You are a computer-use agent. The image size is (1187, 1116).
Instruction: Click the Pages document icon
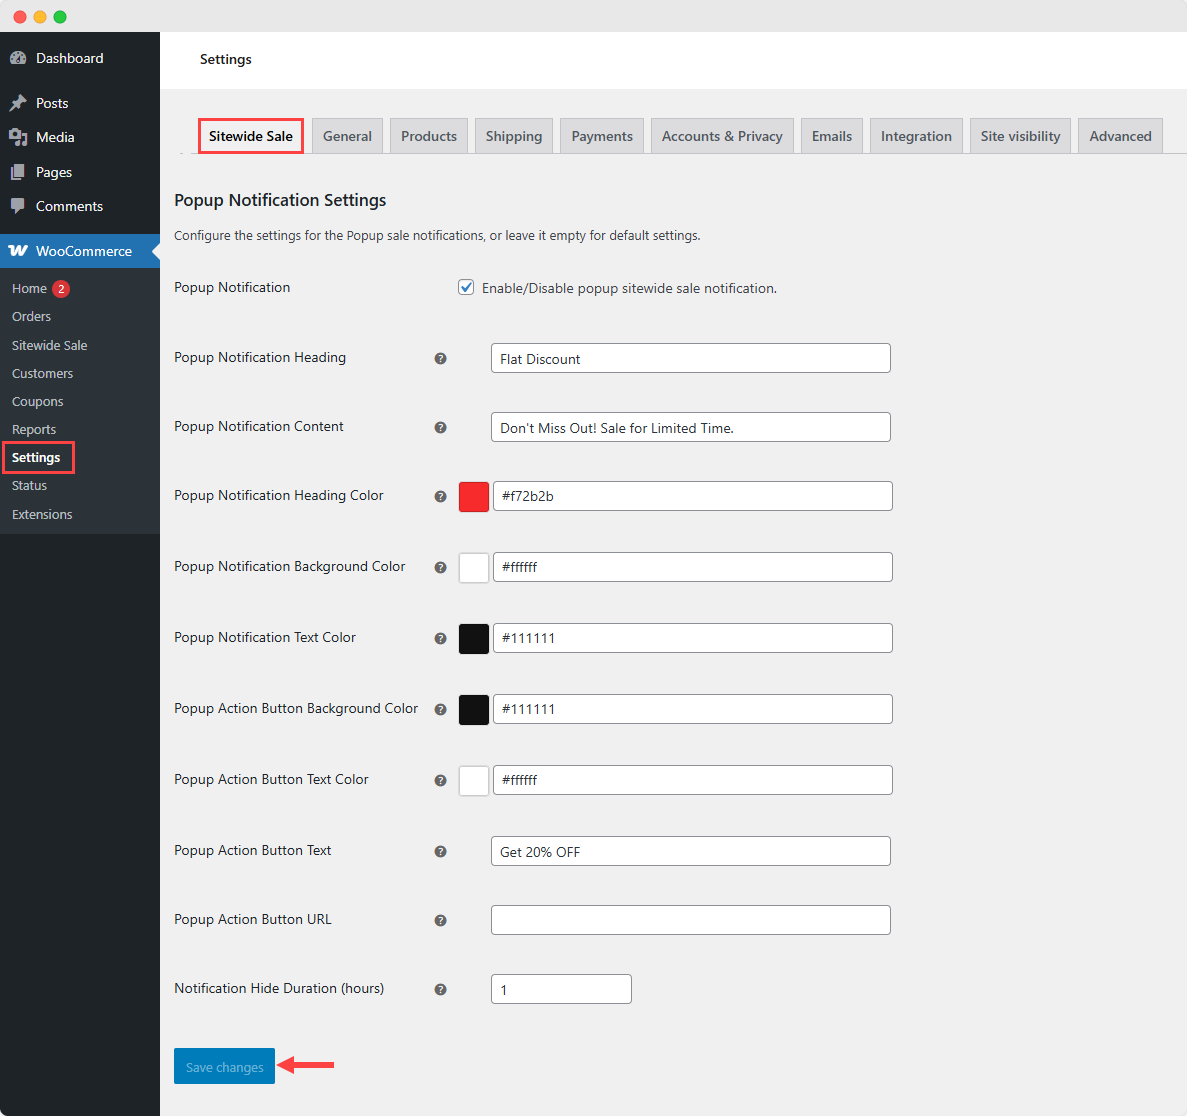pos(18,172)
